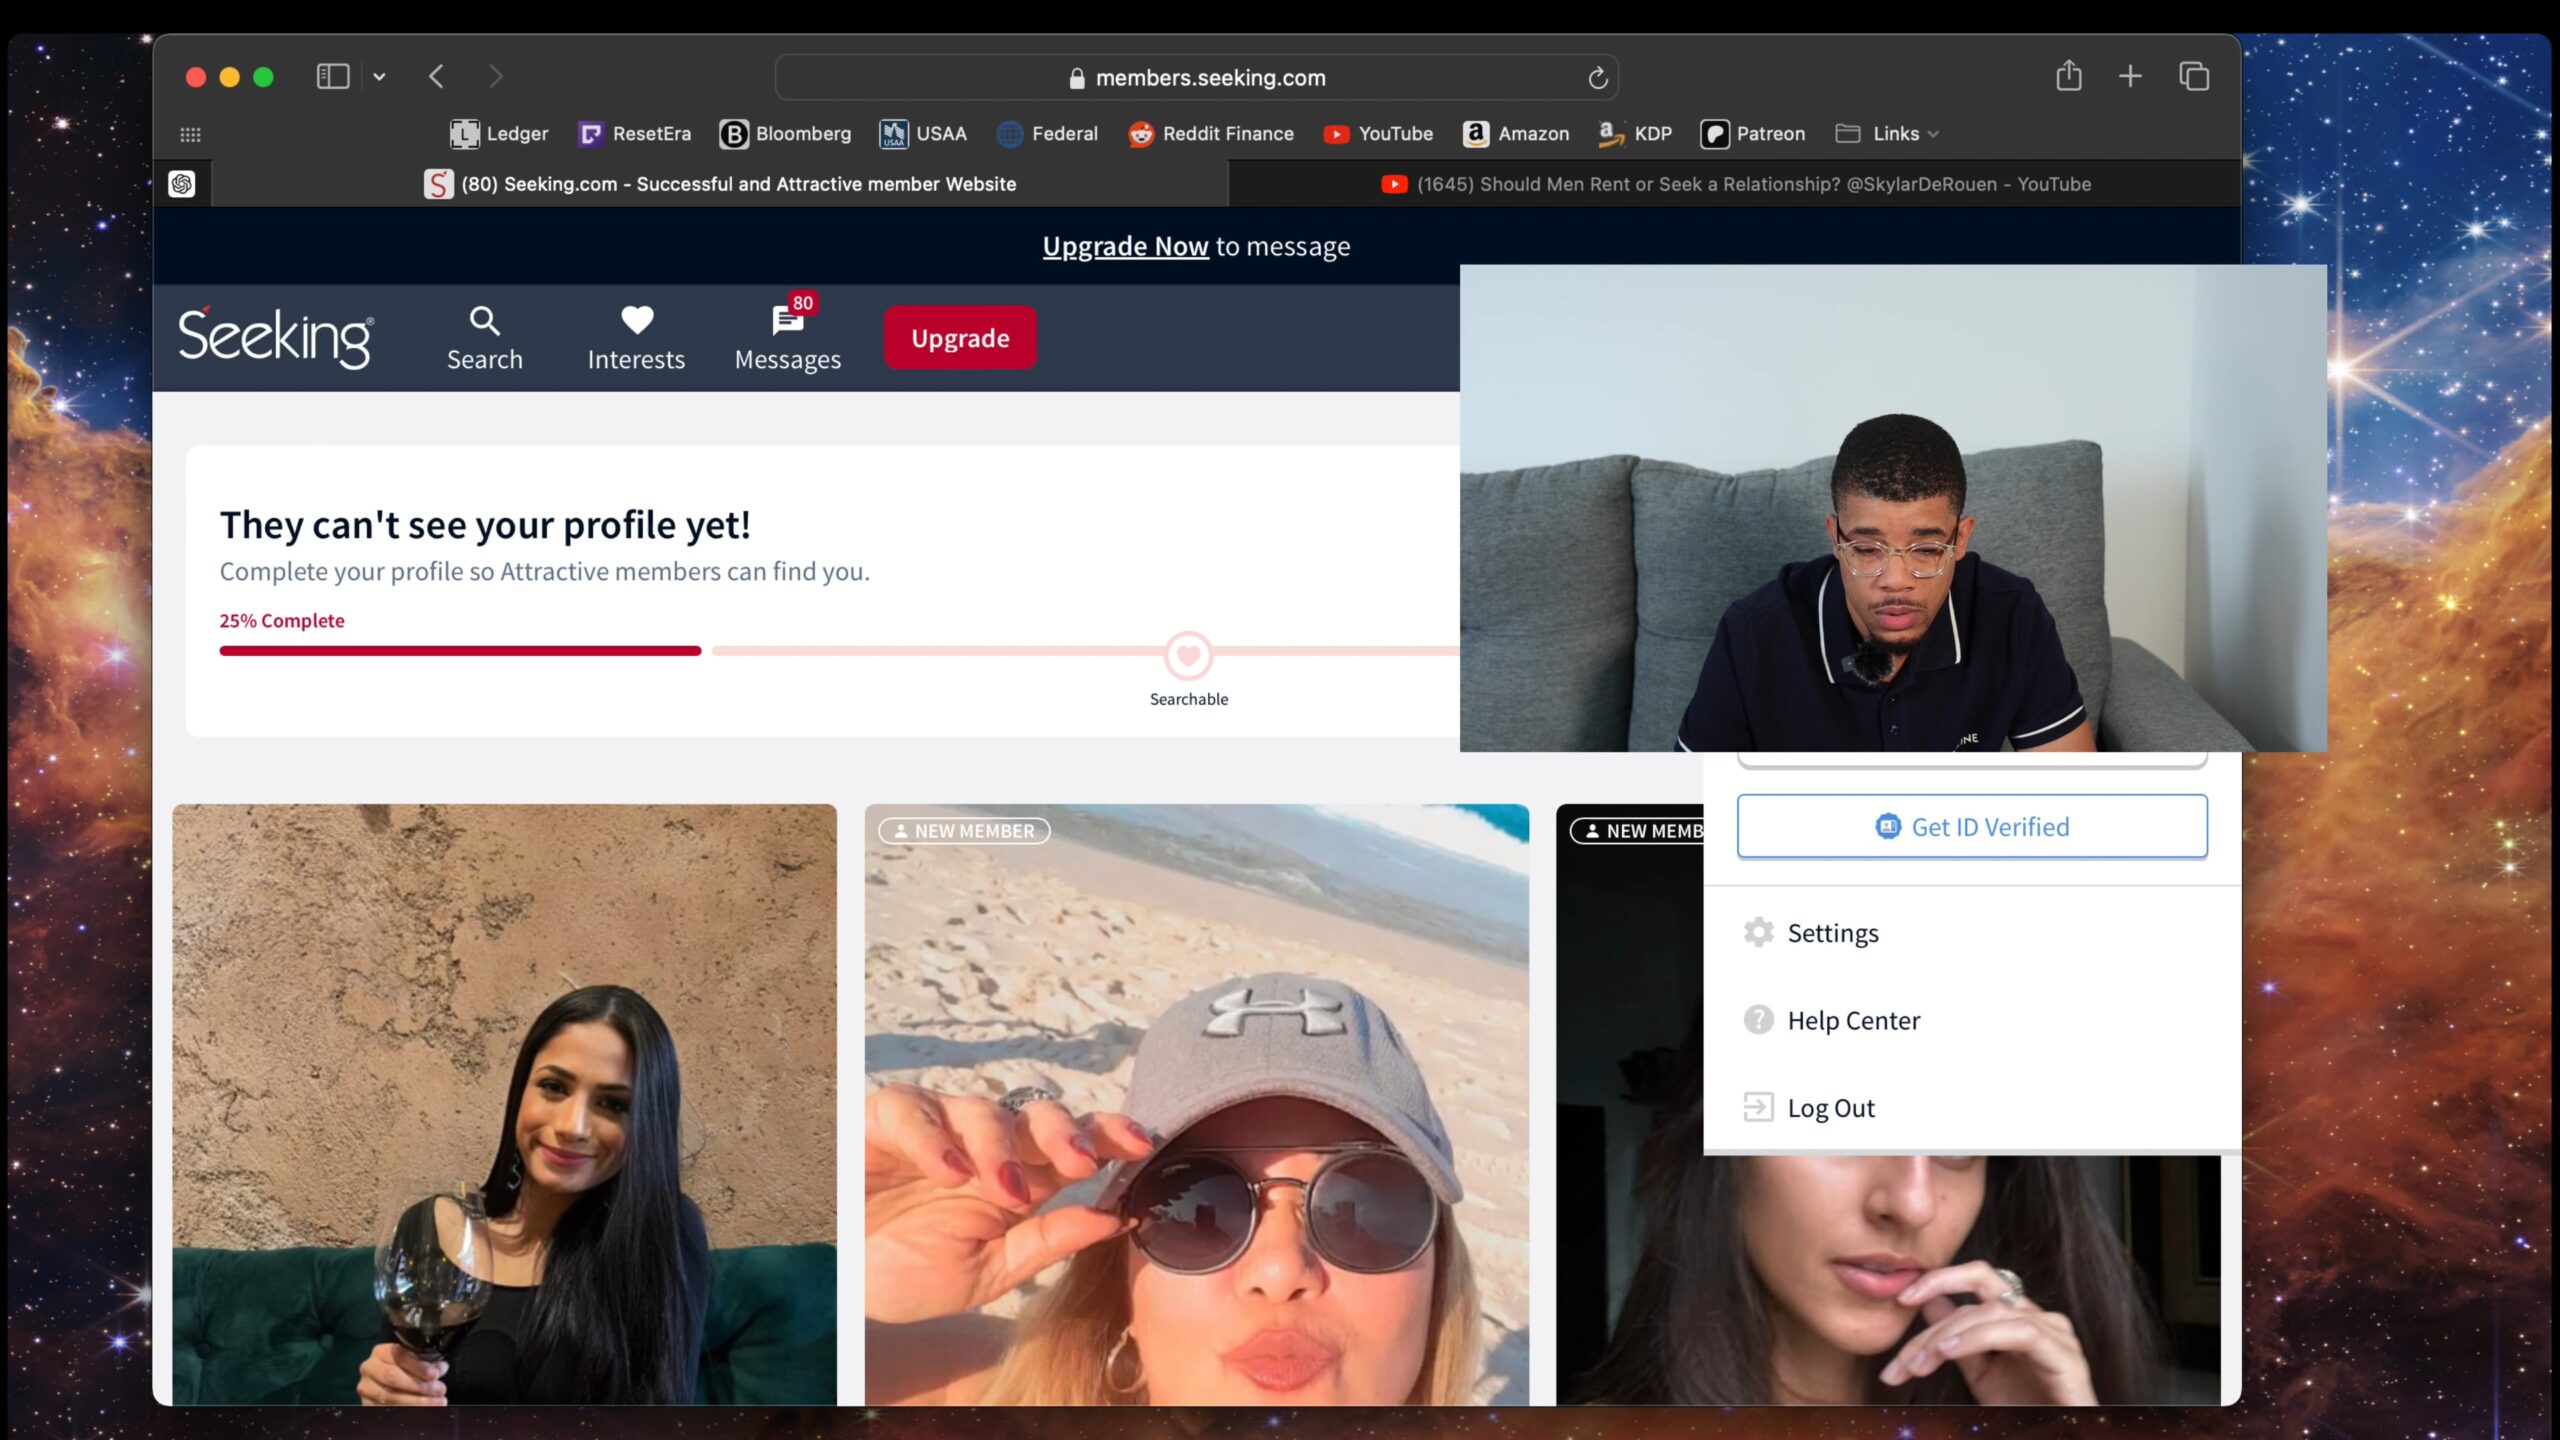Open the ResetEra bookmark
The image size is (2560, 1440).
point(634,134)
